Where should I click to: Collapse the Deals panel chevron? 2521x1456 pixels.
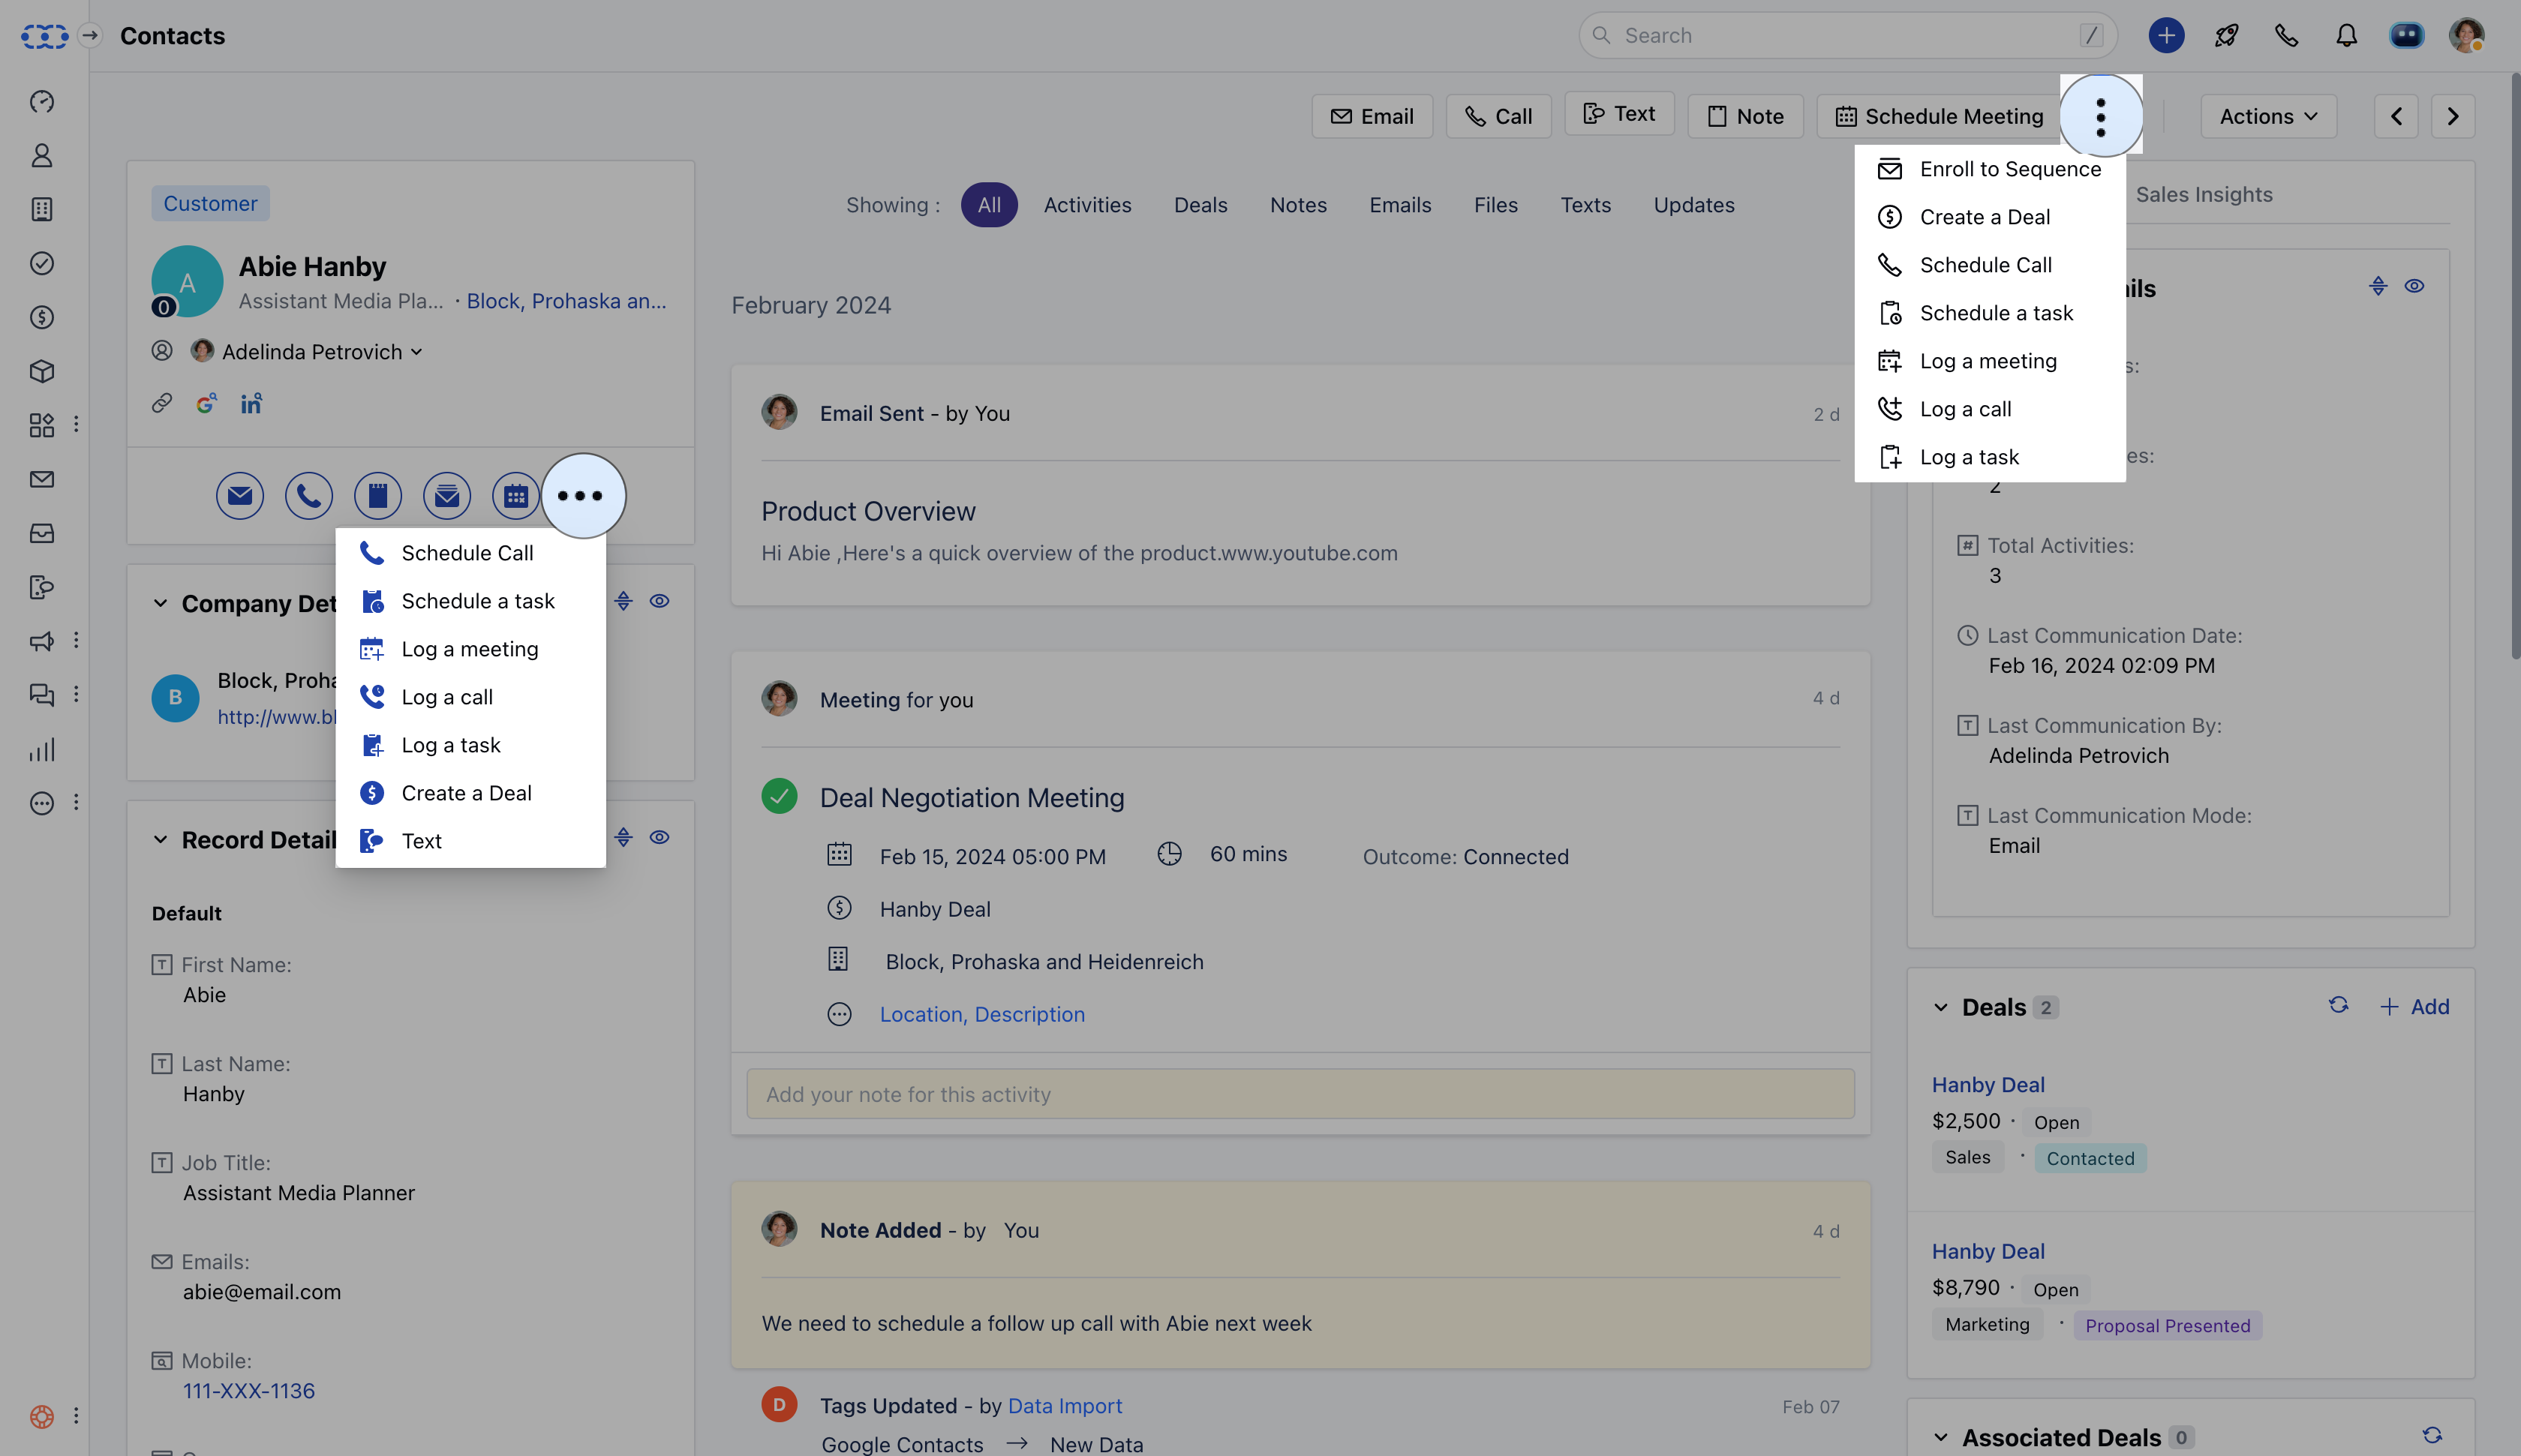(1941, 1007)
